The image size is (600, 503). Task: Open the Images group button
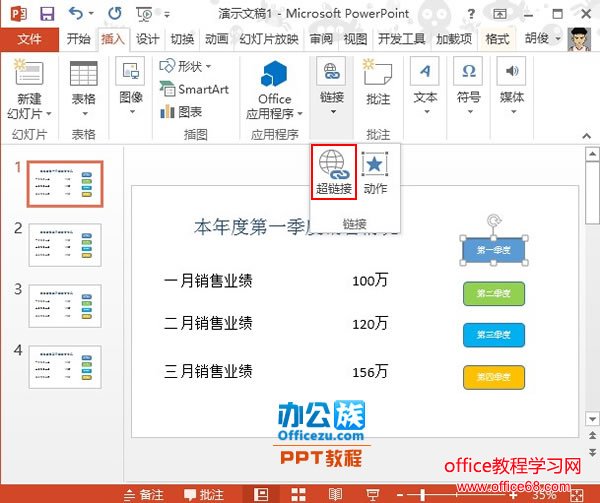point(131,86)
